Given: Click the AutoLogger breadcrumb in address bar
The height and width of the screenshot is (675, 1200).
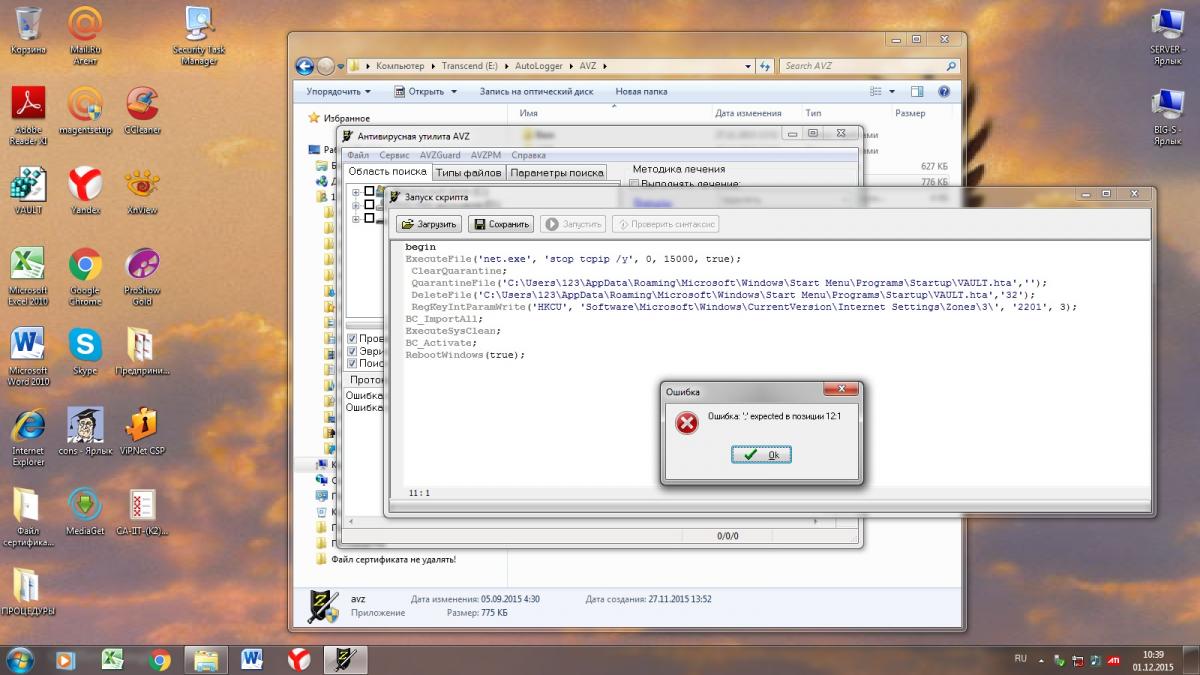Looking at the screenshot, I should pyautogui.click(x=539, y=66).
